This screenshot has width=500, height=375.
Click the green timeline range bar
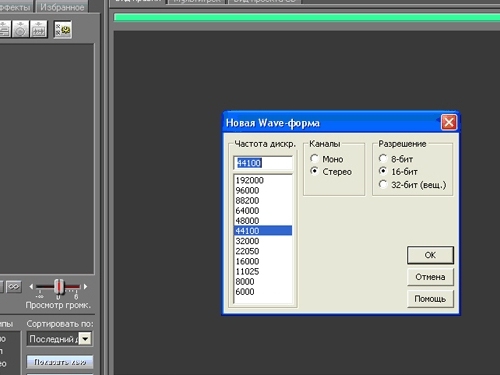[x=307, y=17]
